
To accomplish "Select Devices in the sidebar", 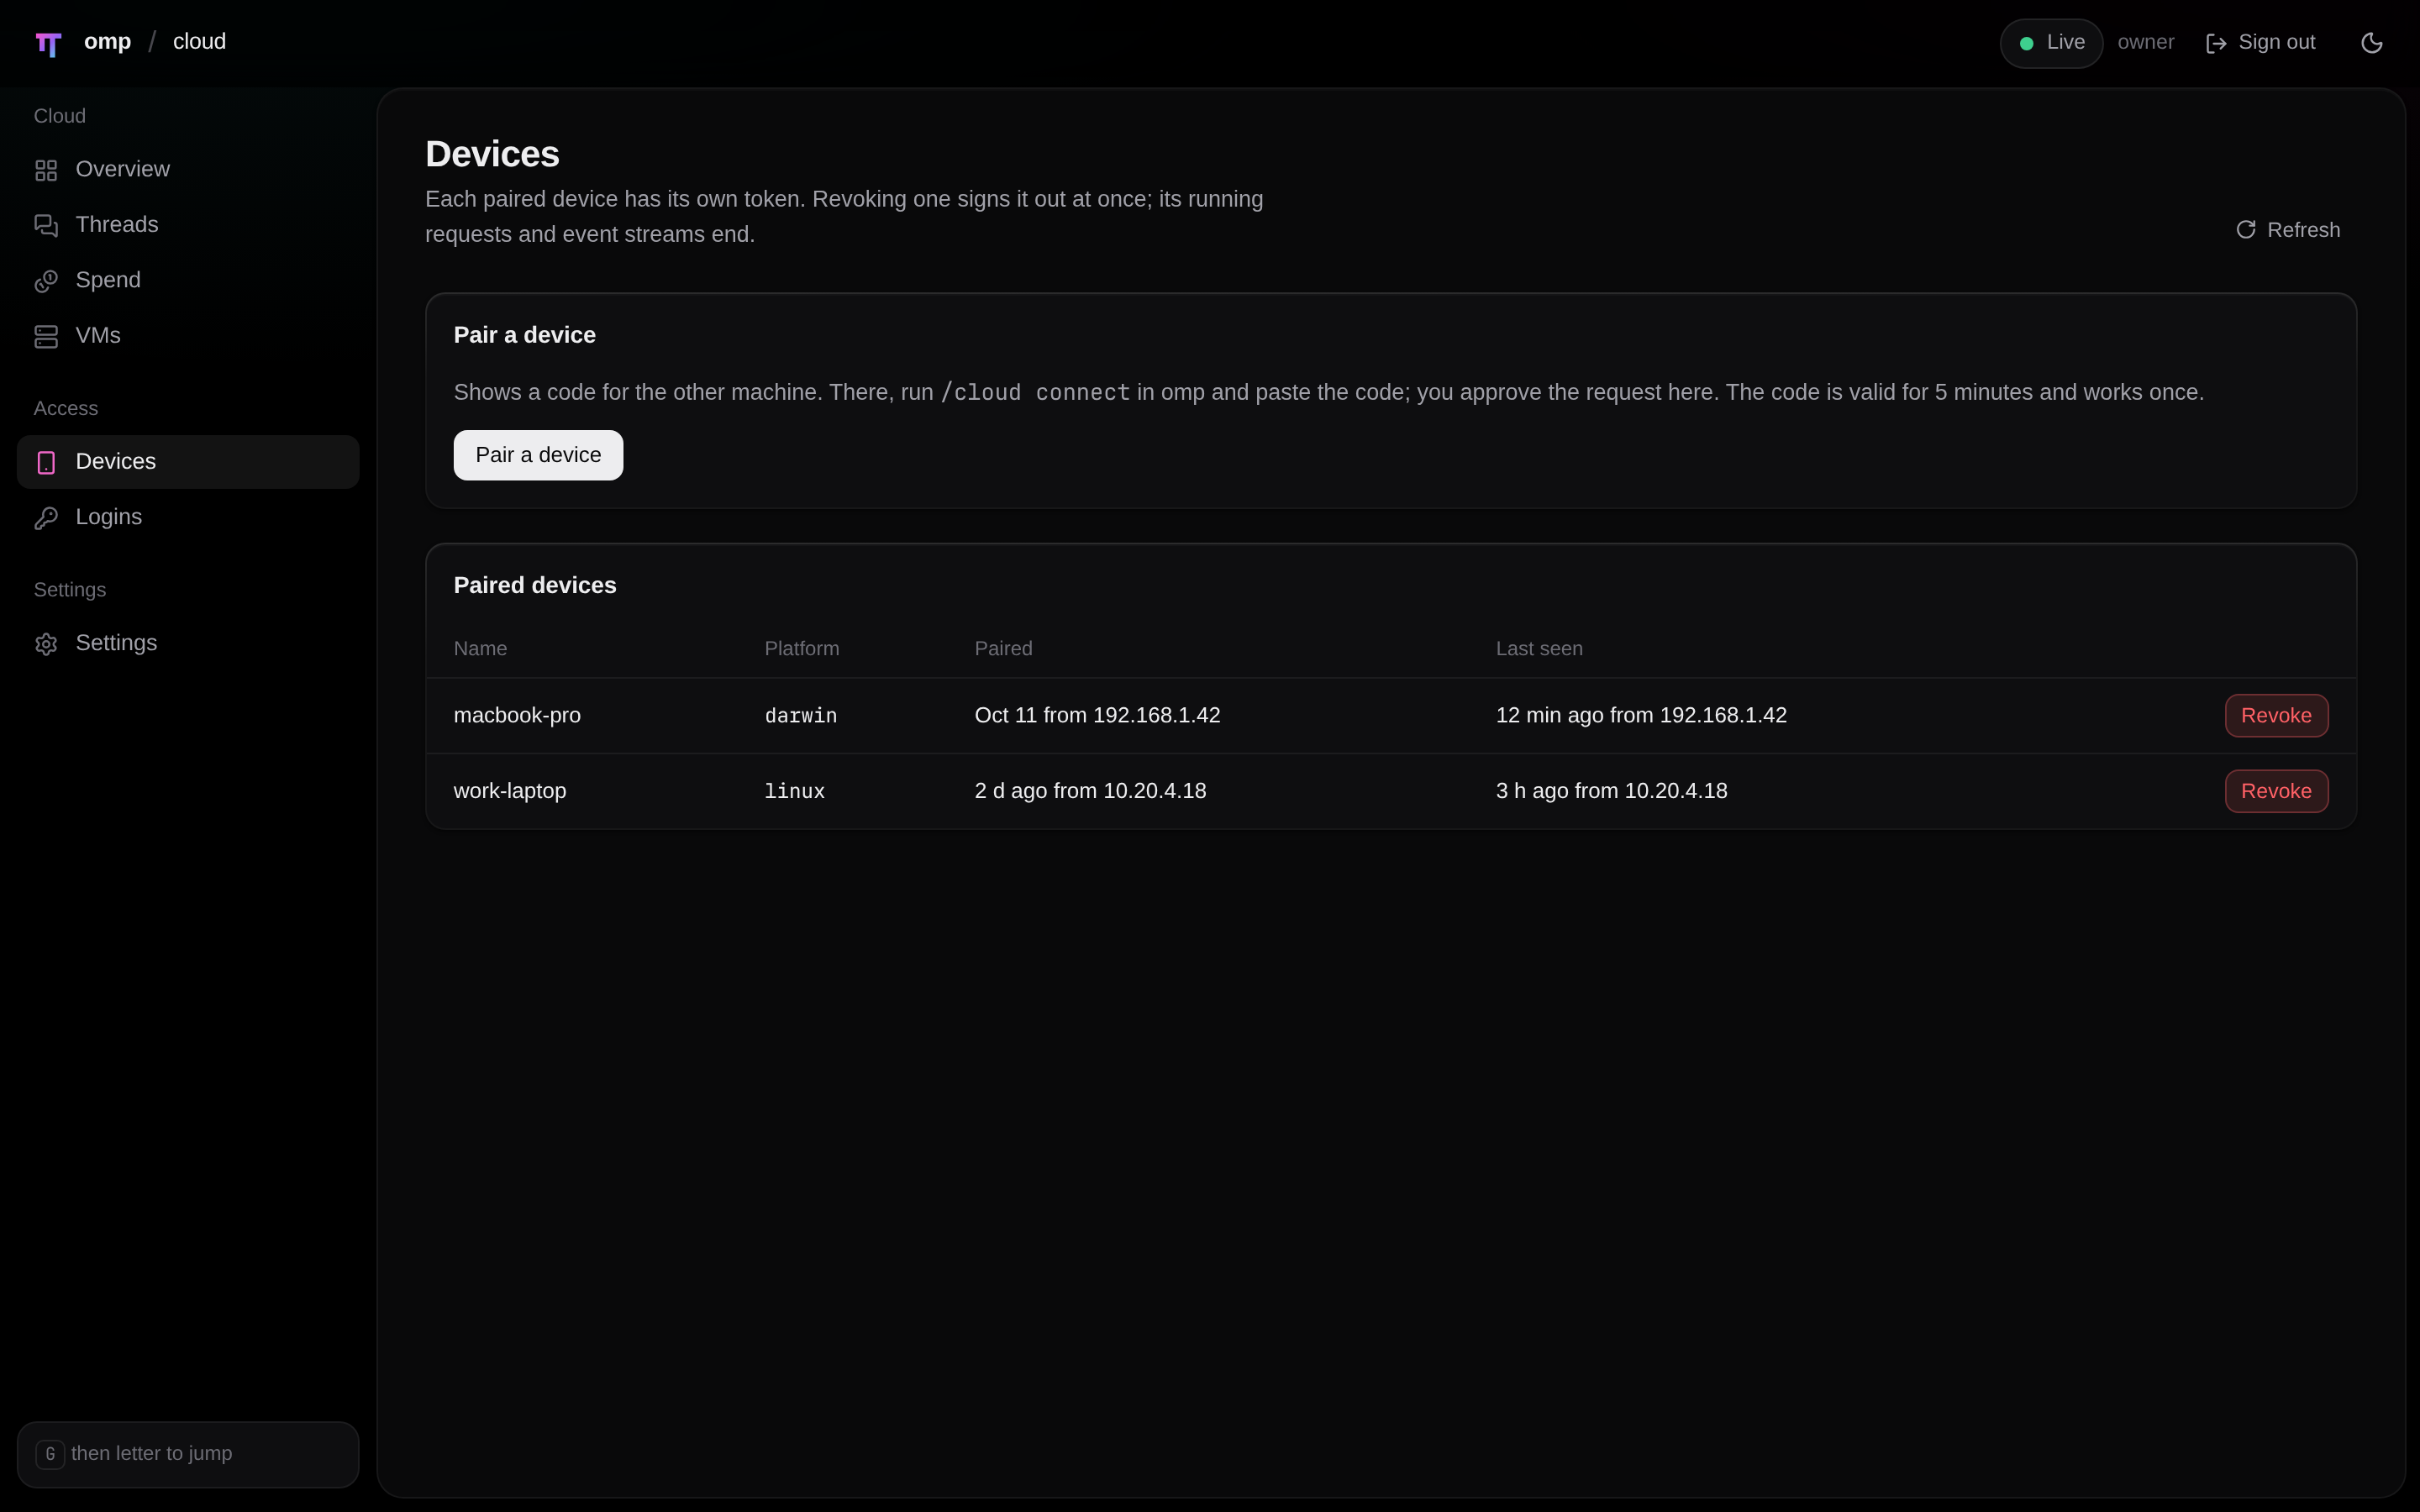I will (188, 462).
